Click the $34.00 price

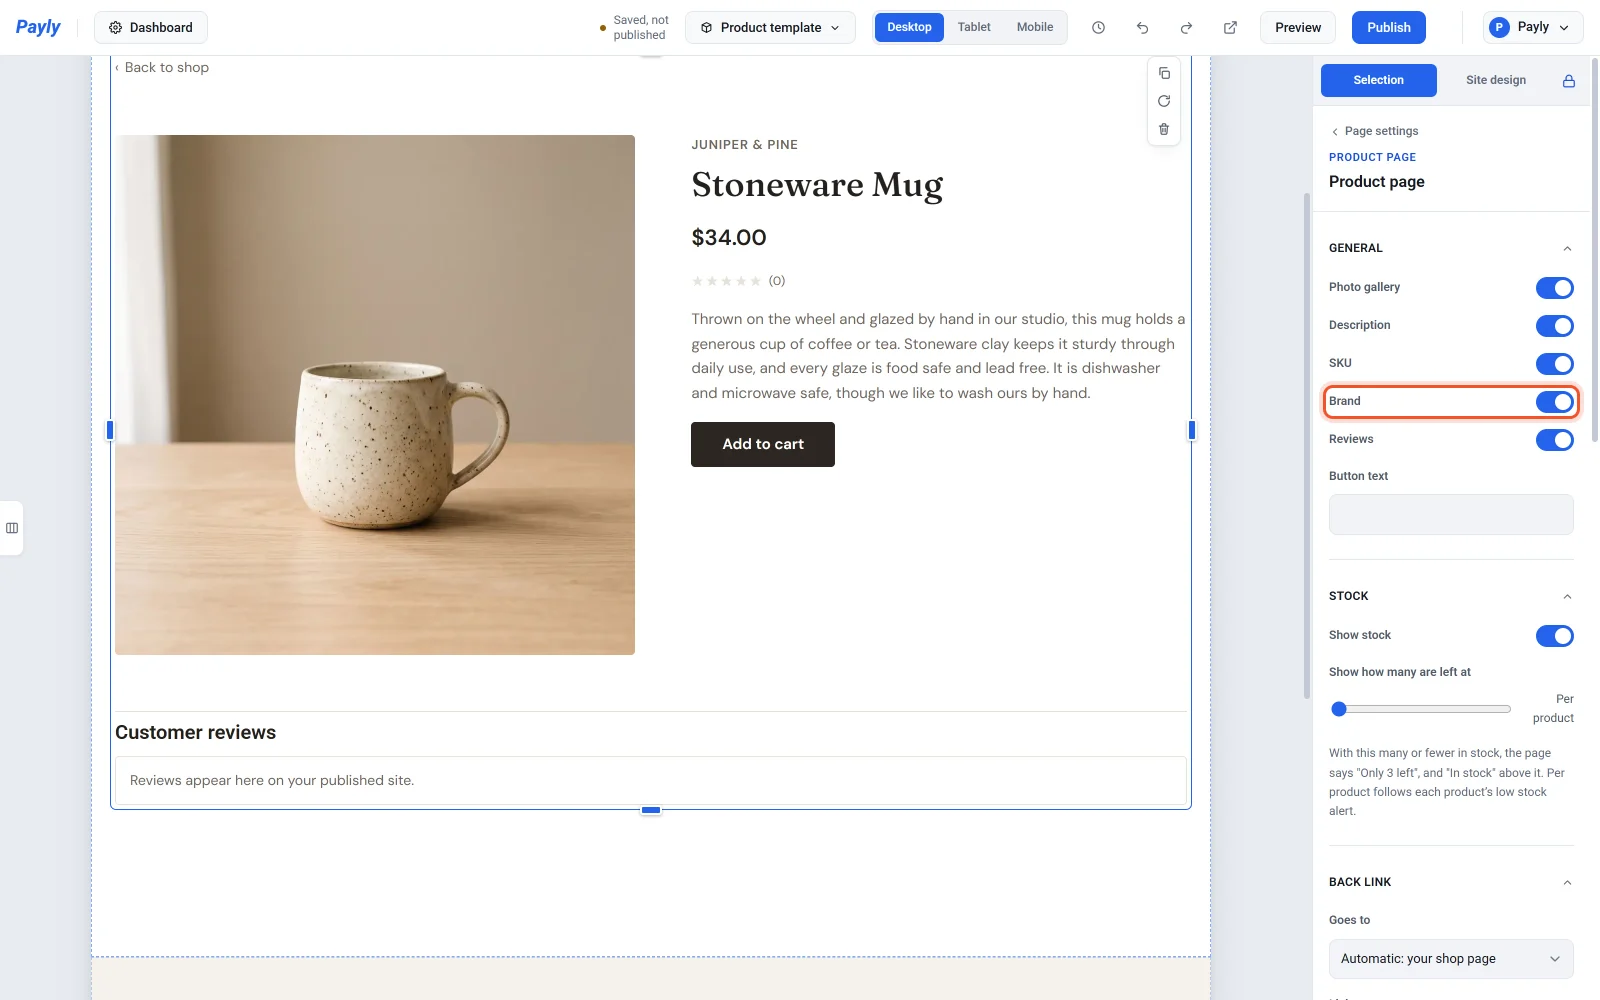pyautogui.click(x=729, y=238)
